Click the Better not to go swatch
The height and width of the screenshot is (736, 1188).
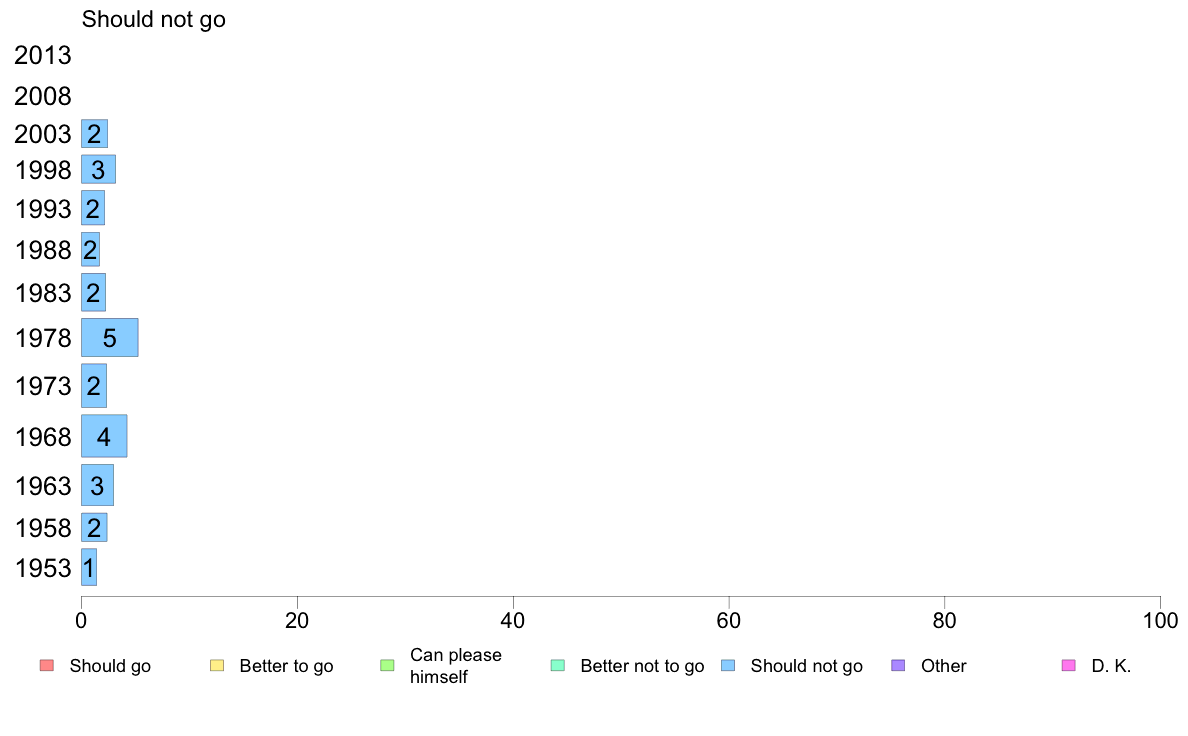click(x=558, y=666)
